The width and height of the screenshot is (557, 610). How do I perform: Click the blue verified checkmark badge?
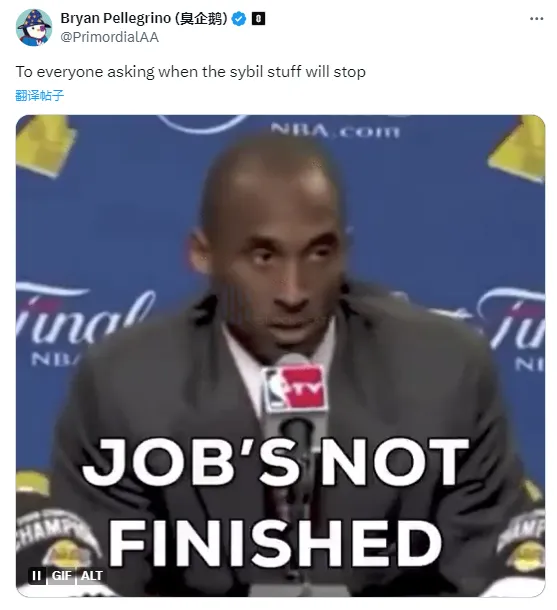(239, 19)
